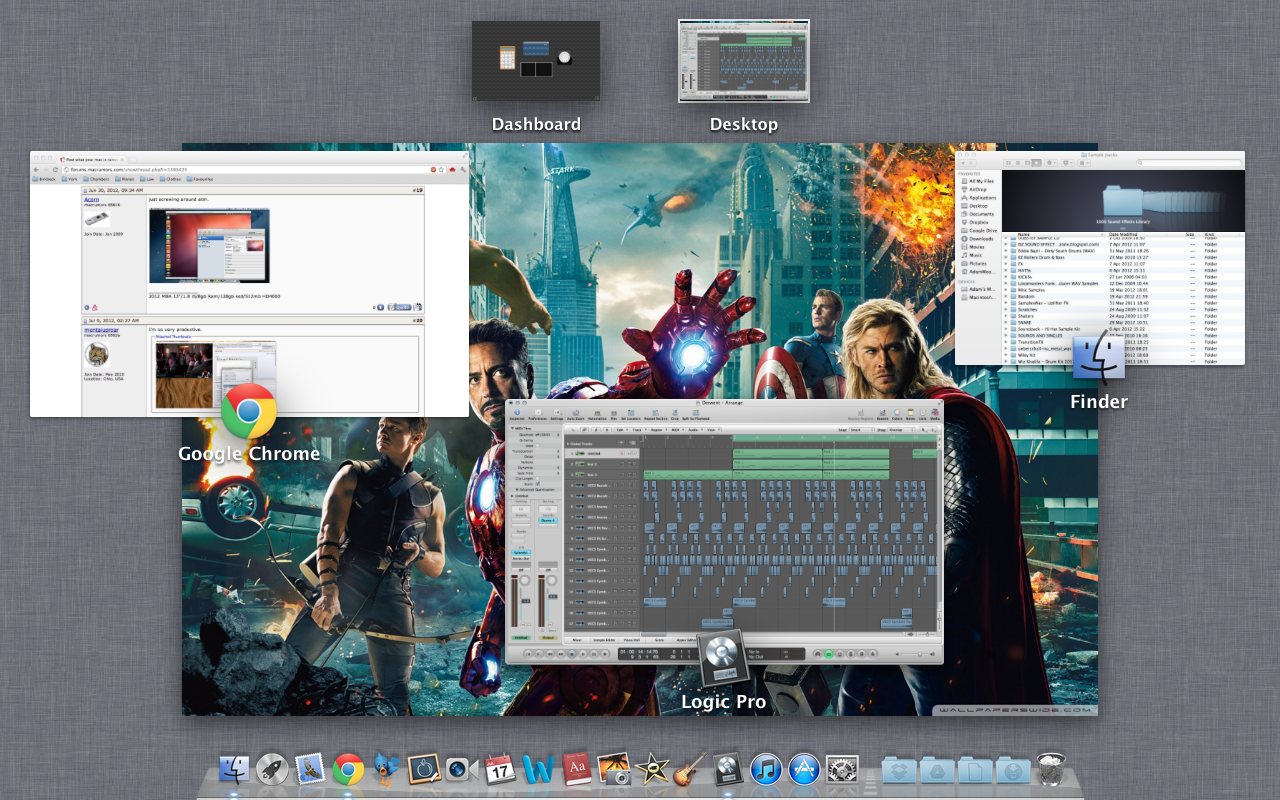Open Dictionary Aa book icon in Dock

click(577, 769)
